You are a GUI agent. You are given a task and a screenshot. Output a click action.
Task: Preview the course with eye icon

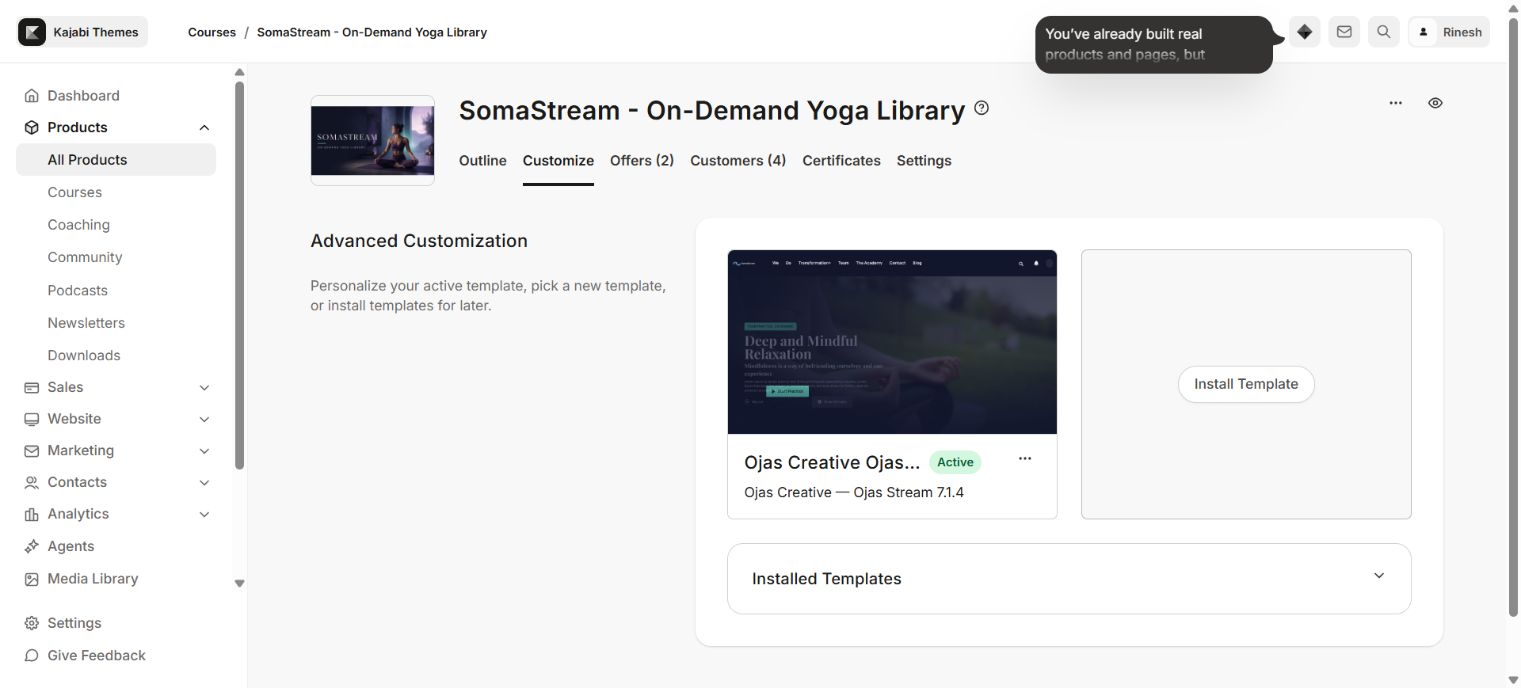pos(1435,103)
